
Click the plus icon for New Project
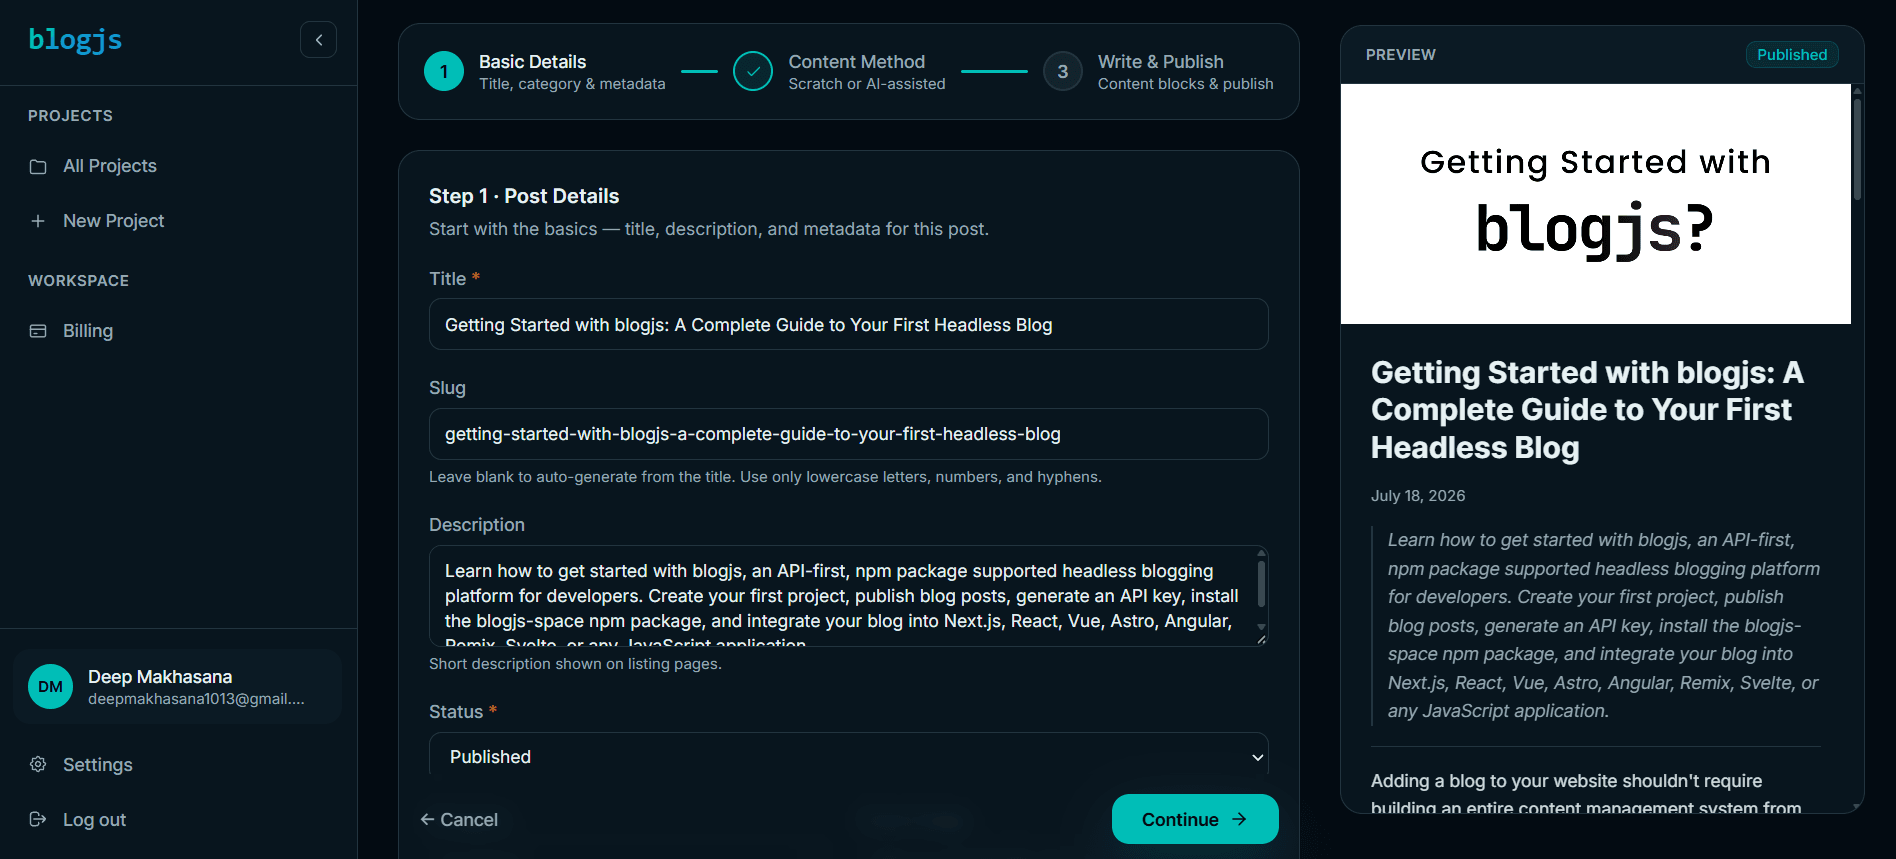pos(38,221)
